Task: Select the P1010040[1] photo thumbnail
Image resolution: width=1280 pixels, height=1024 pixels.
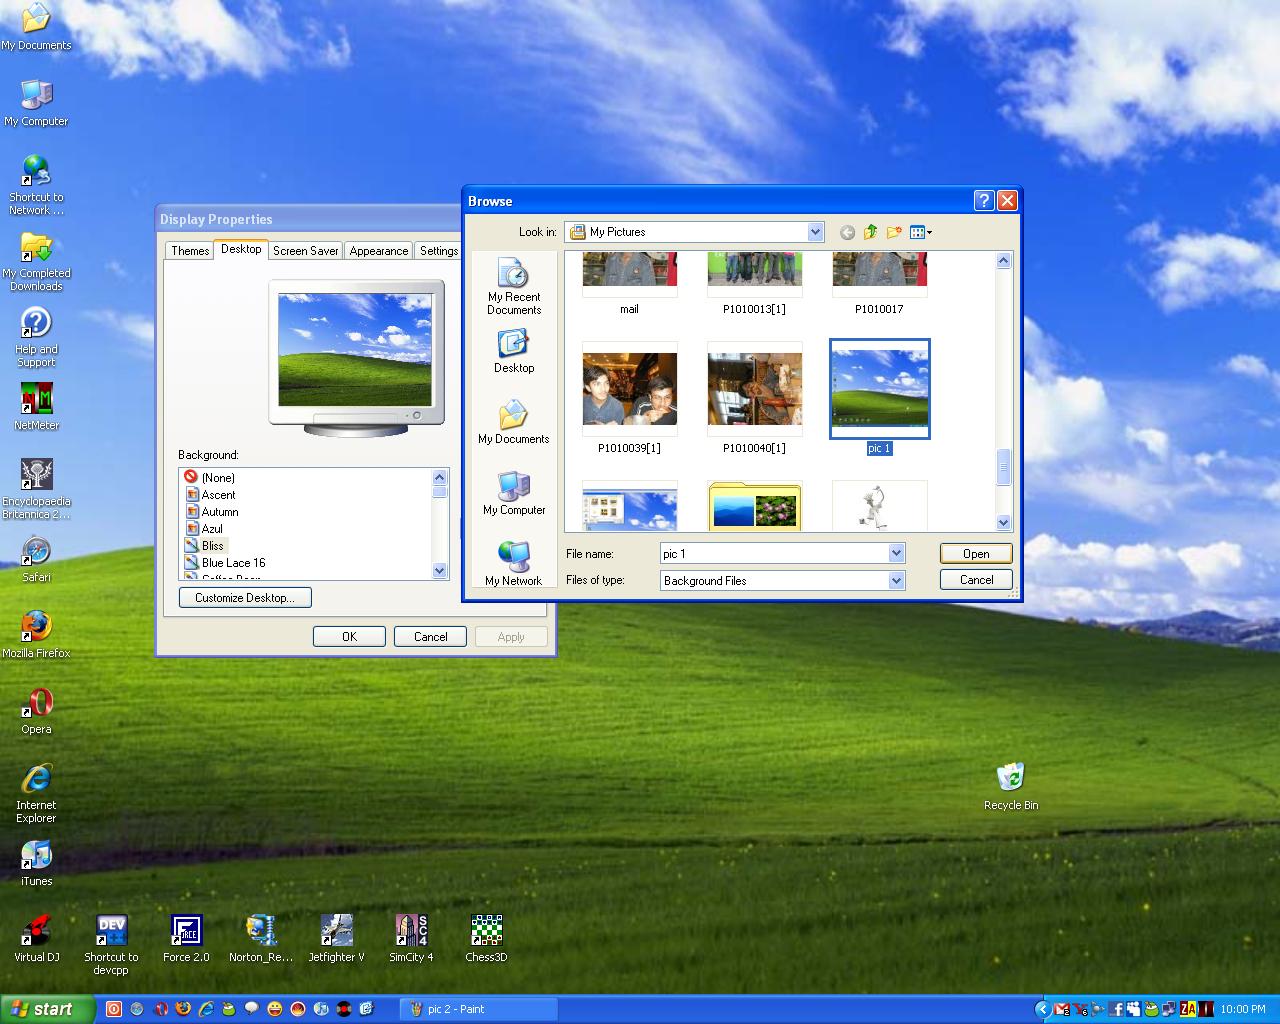Action: (x=755, y=390)
